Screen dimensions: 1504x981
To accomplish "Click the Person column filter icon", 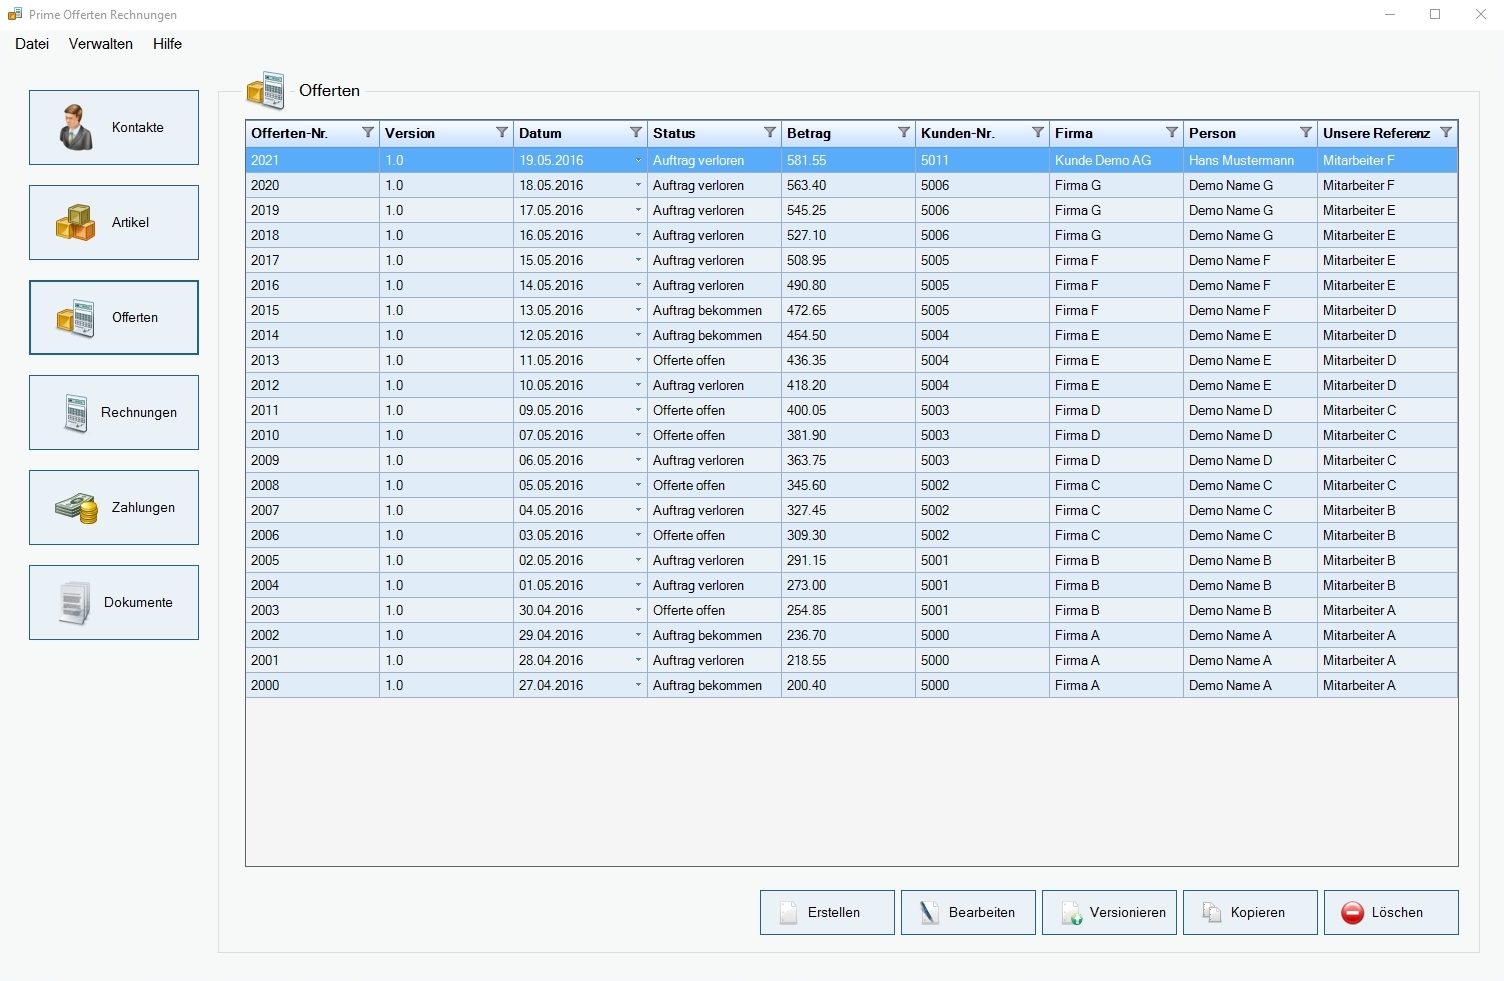I will tap(1306, 133).
